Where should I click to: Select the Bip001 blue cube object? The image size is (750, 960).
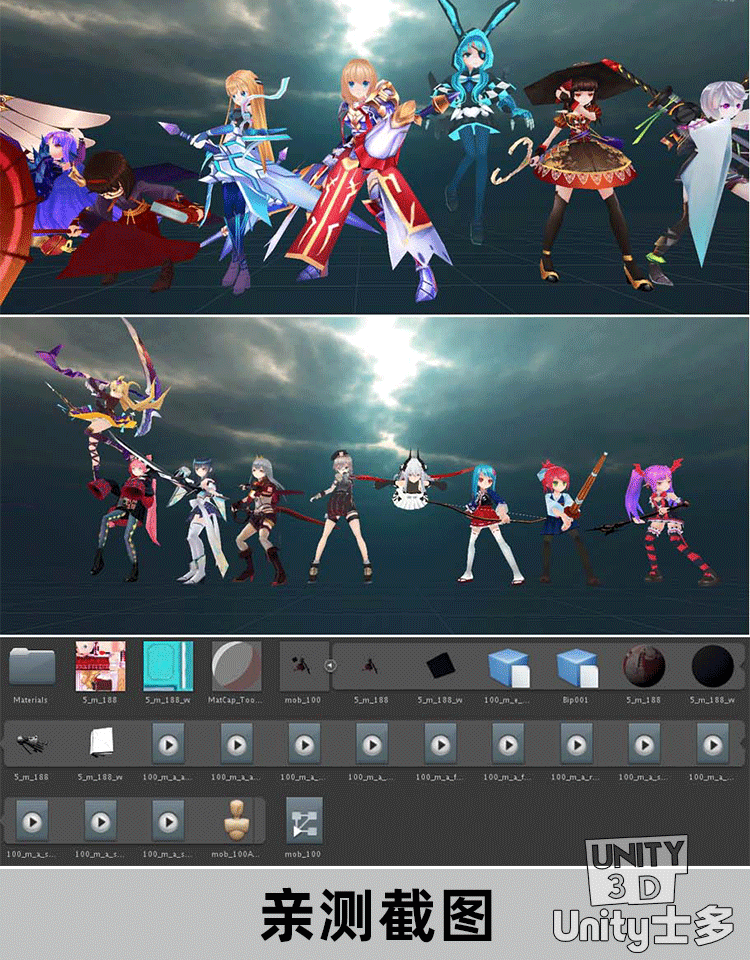tap(577, 669)
